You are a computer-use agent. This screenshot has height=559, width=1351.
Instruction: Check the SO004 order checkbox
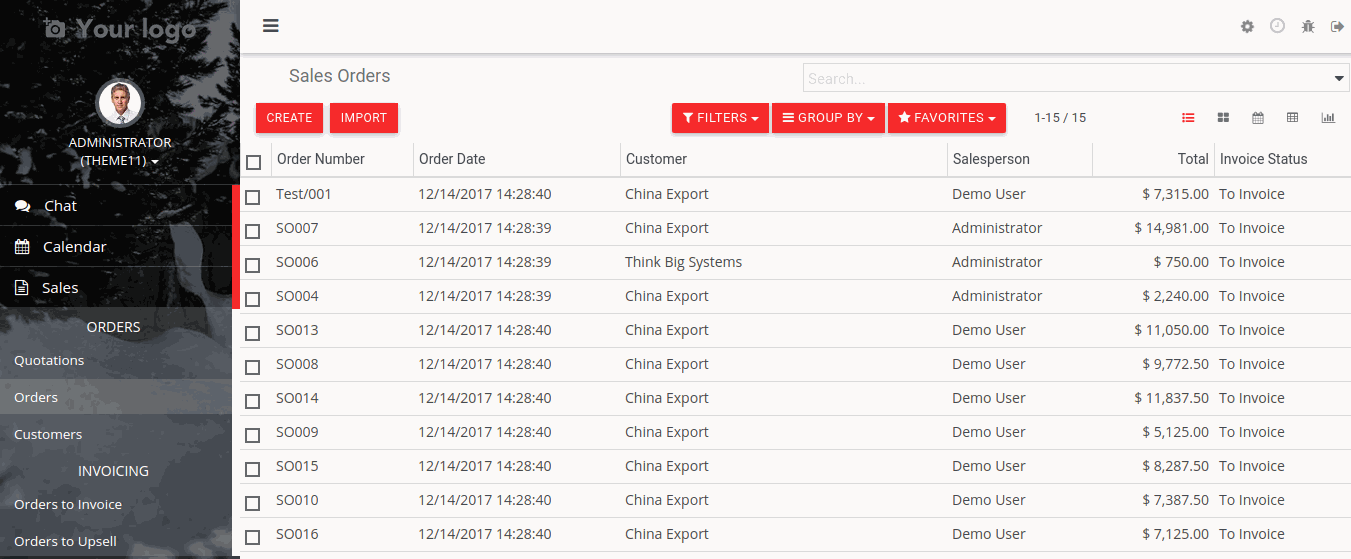pos(253,299)
